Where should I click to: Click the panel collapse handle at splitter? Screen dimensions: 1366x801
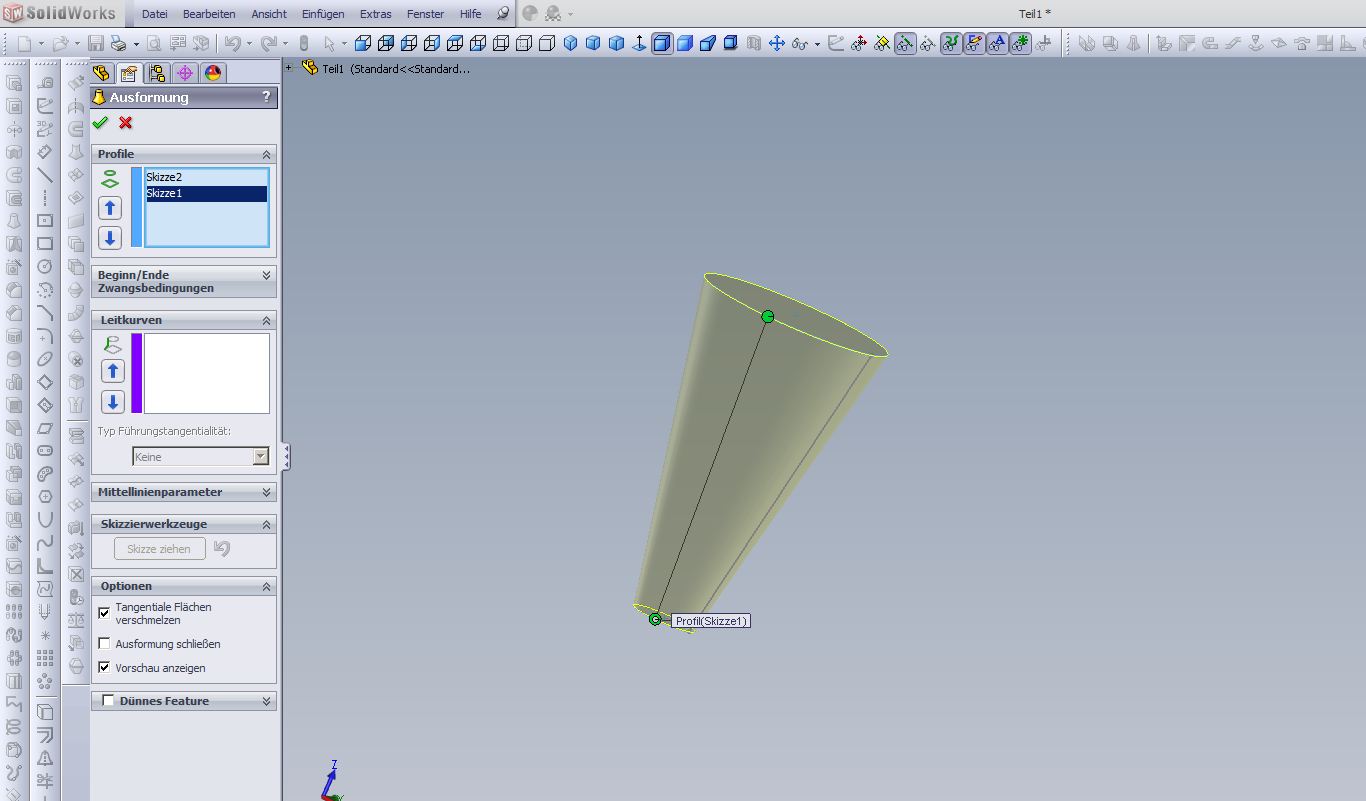286,457
